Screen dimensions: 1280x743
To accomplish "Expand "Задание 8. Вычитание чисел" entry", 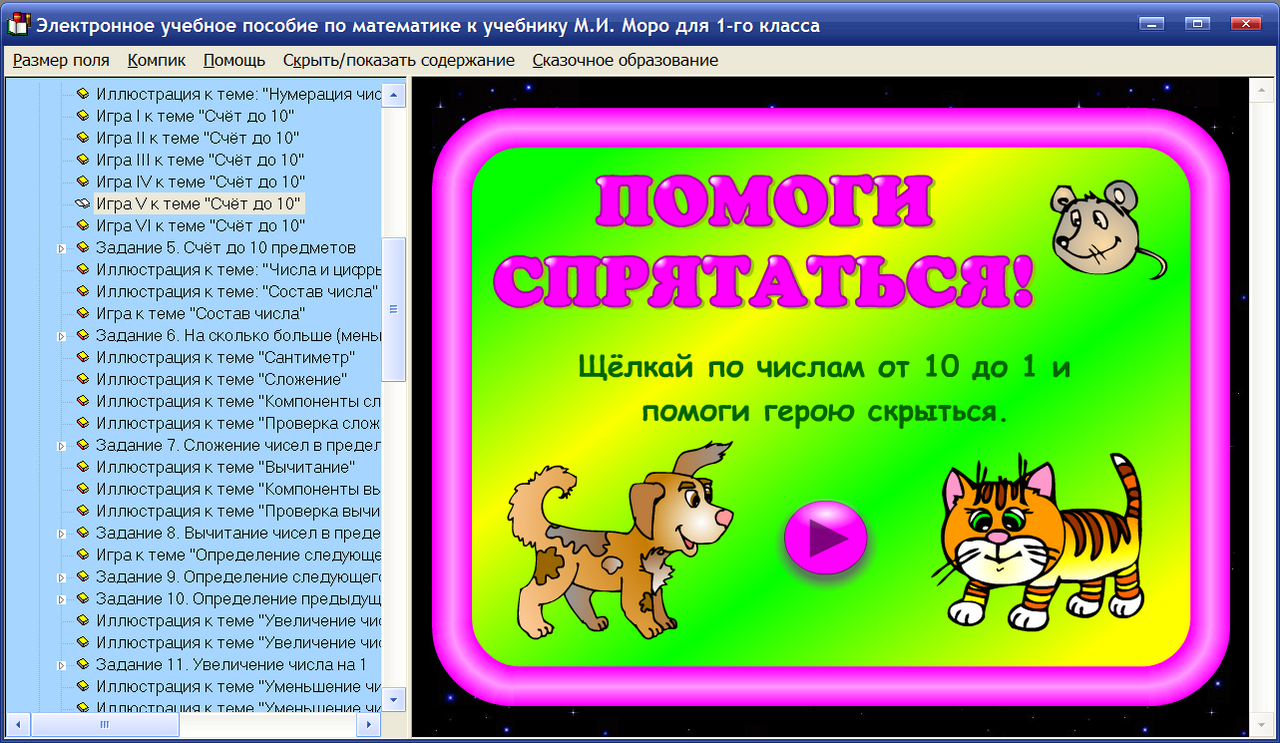I will coord(62,533).
